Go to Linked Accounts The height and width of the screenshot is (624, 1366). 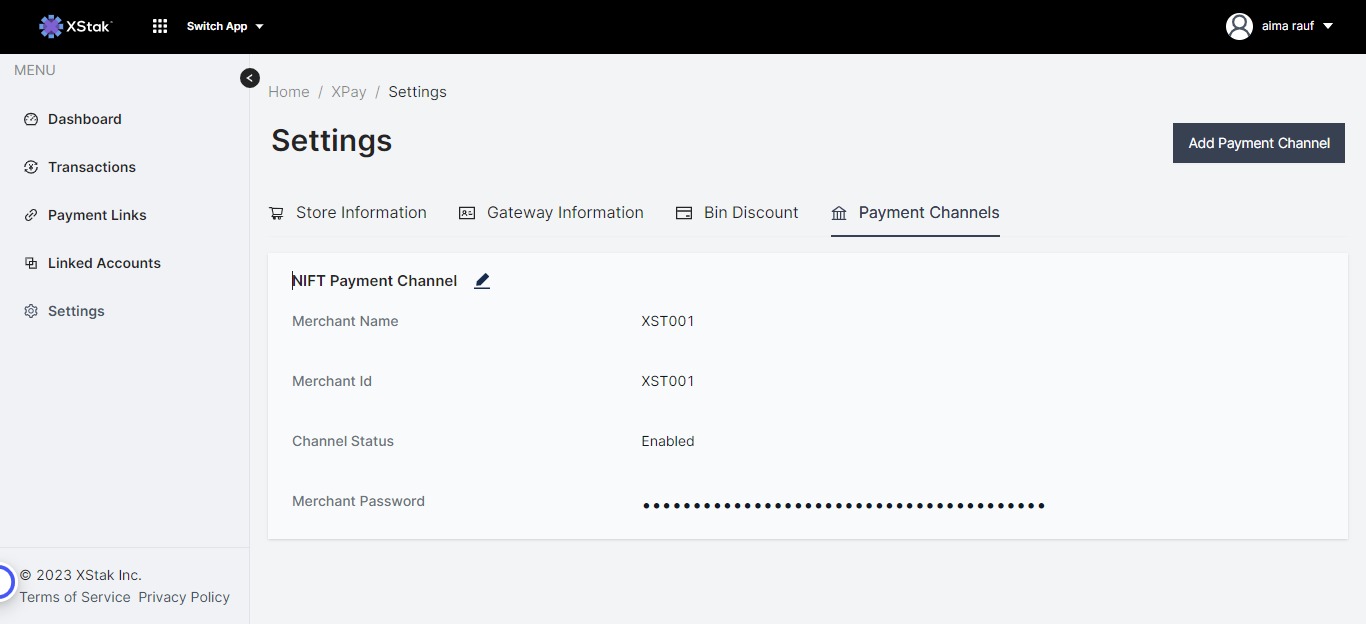pos(104,263)
